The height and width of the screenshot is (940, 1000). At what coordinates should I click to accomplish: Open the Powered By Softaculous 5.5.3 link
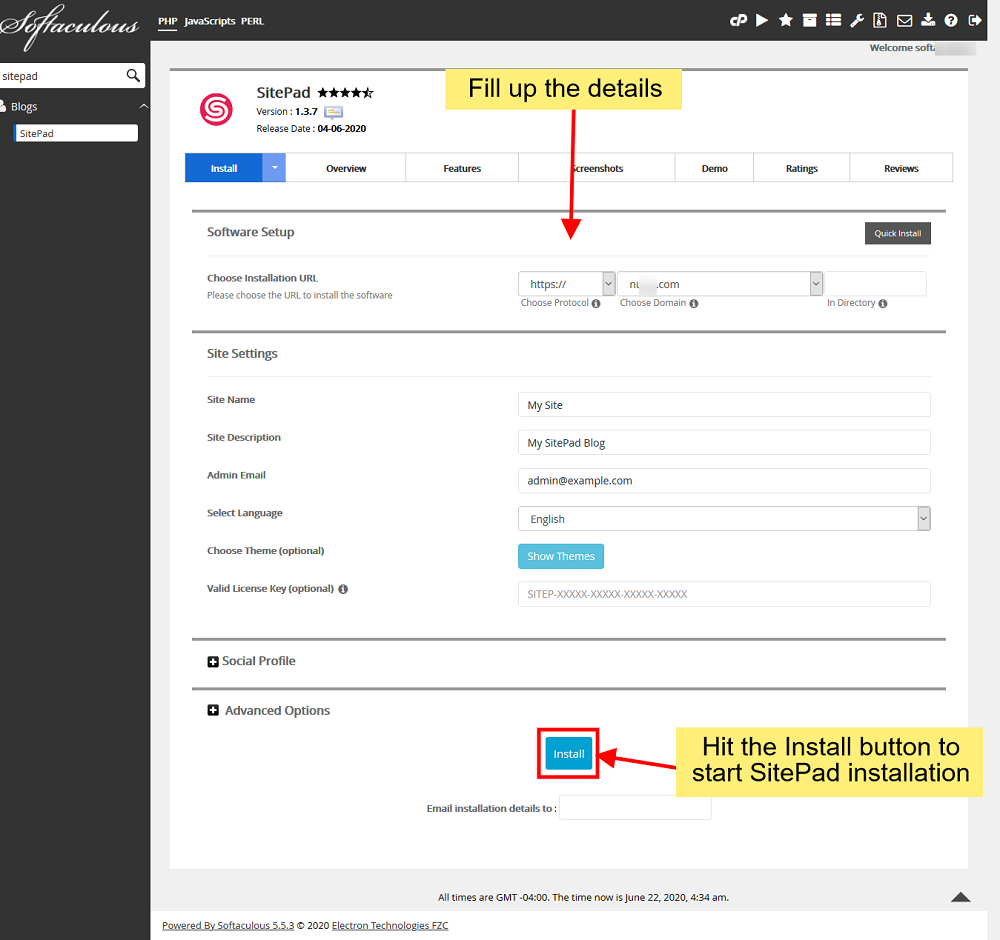pyautogui.click(x=228, y=925)
